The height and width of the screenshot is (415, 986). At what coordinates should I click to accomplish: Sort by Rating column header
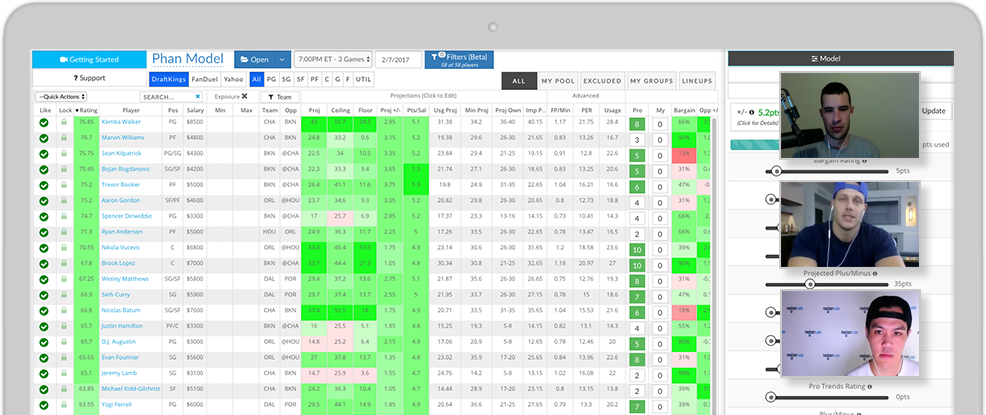[x=86, y=110]
